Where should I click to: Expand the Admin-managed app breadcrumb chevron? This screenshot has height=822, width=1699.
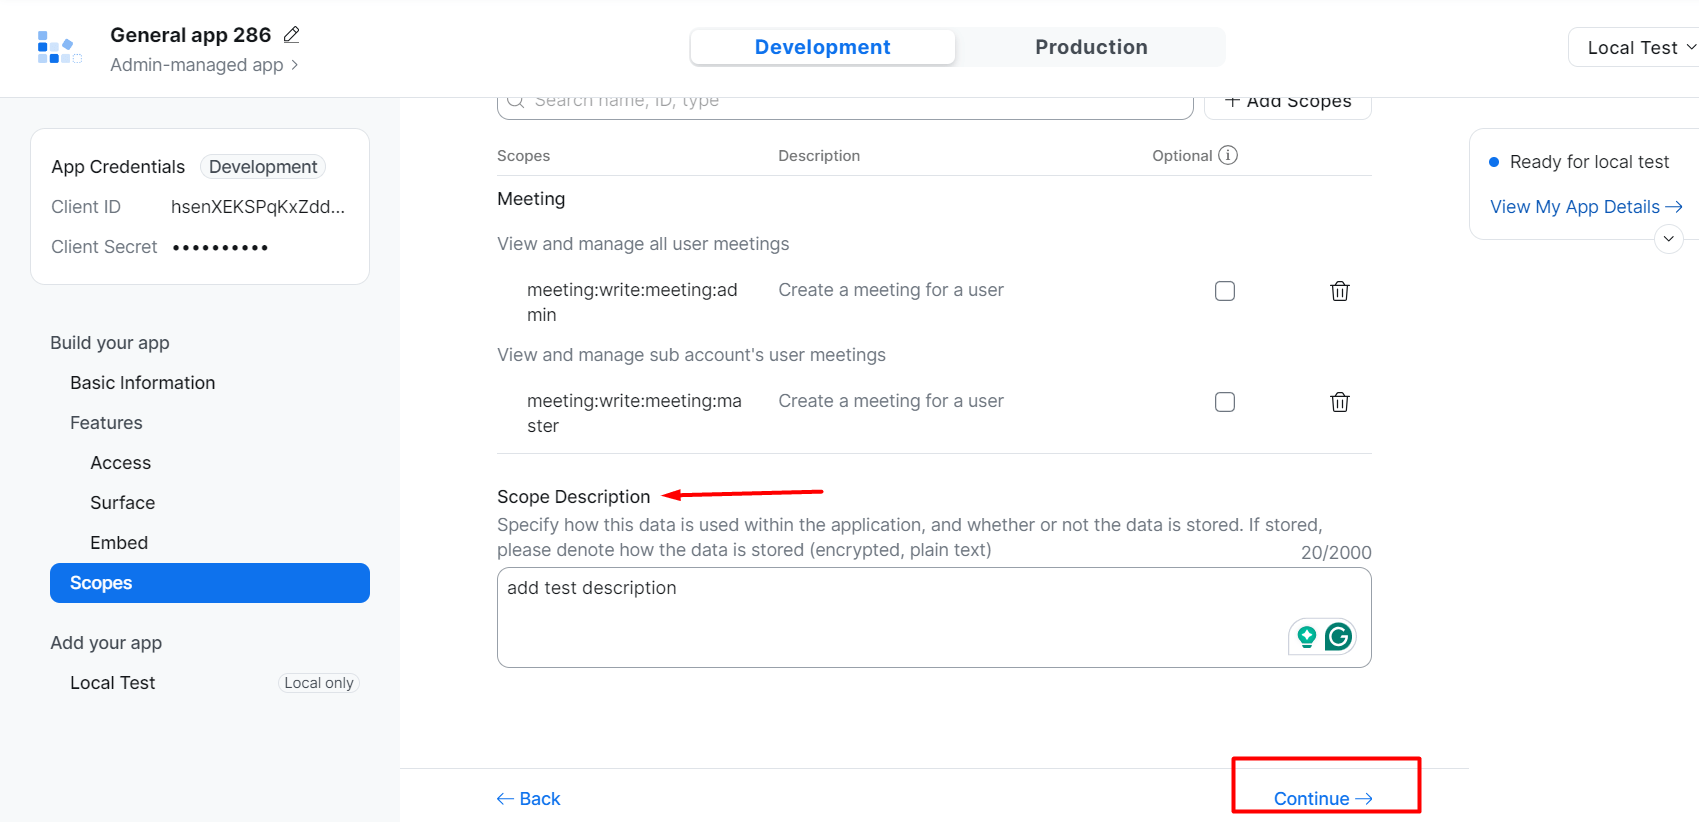295,64
